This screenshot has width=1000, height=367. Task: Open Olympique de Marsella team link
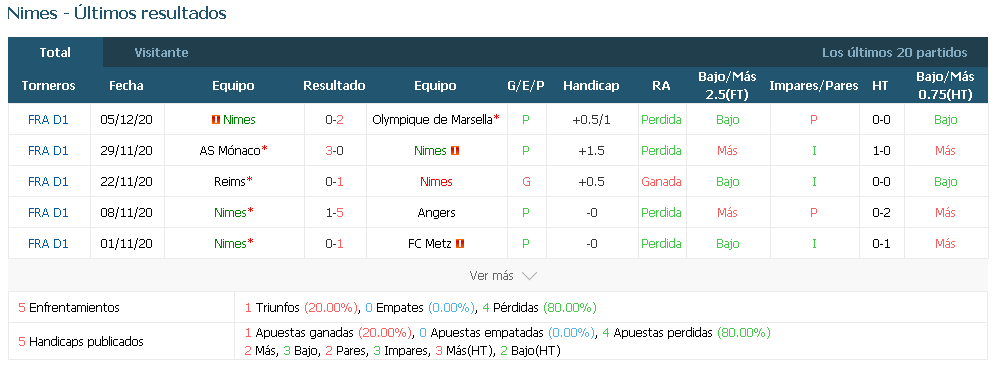point(432,120)
